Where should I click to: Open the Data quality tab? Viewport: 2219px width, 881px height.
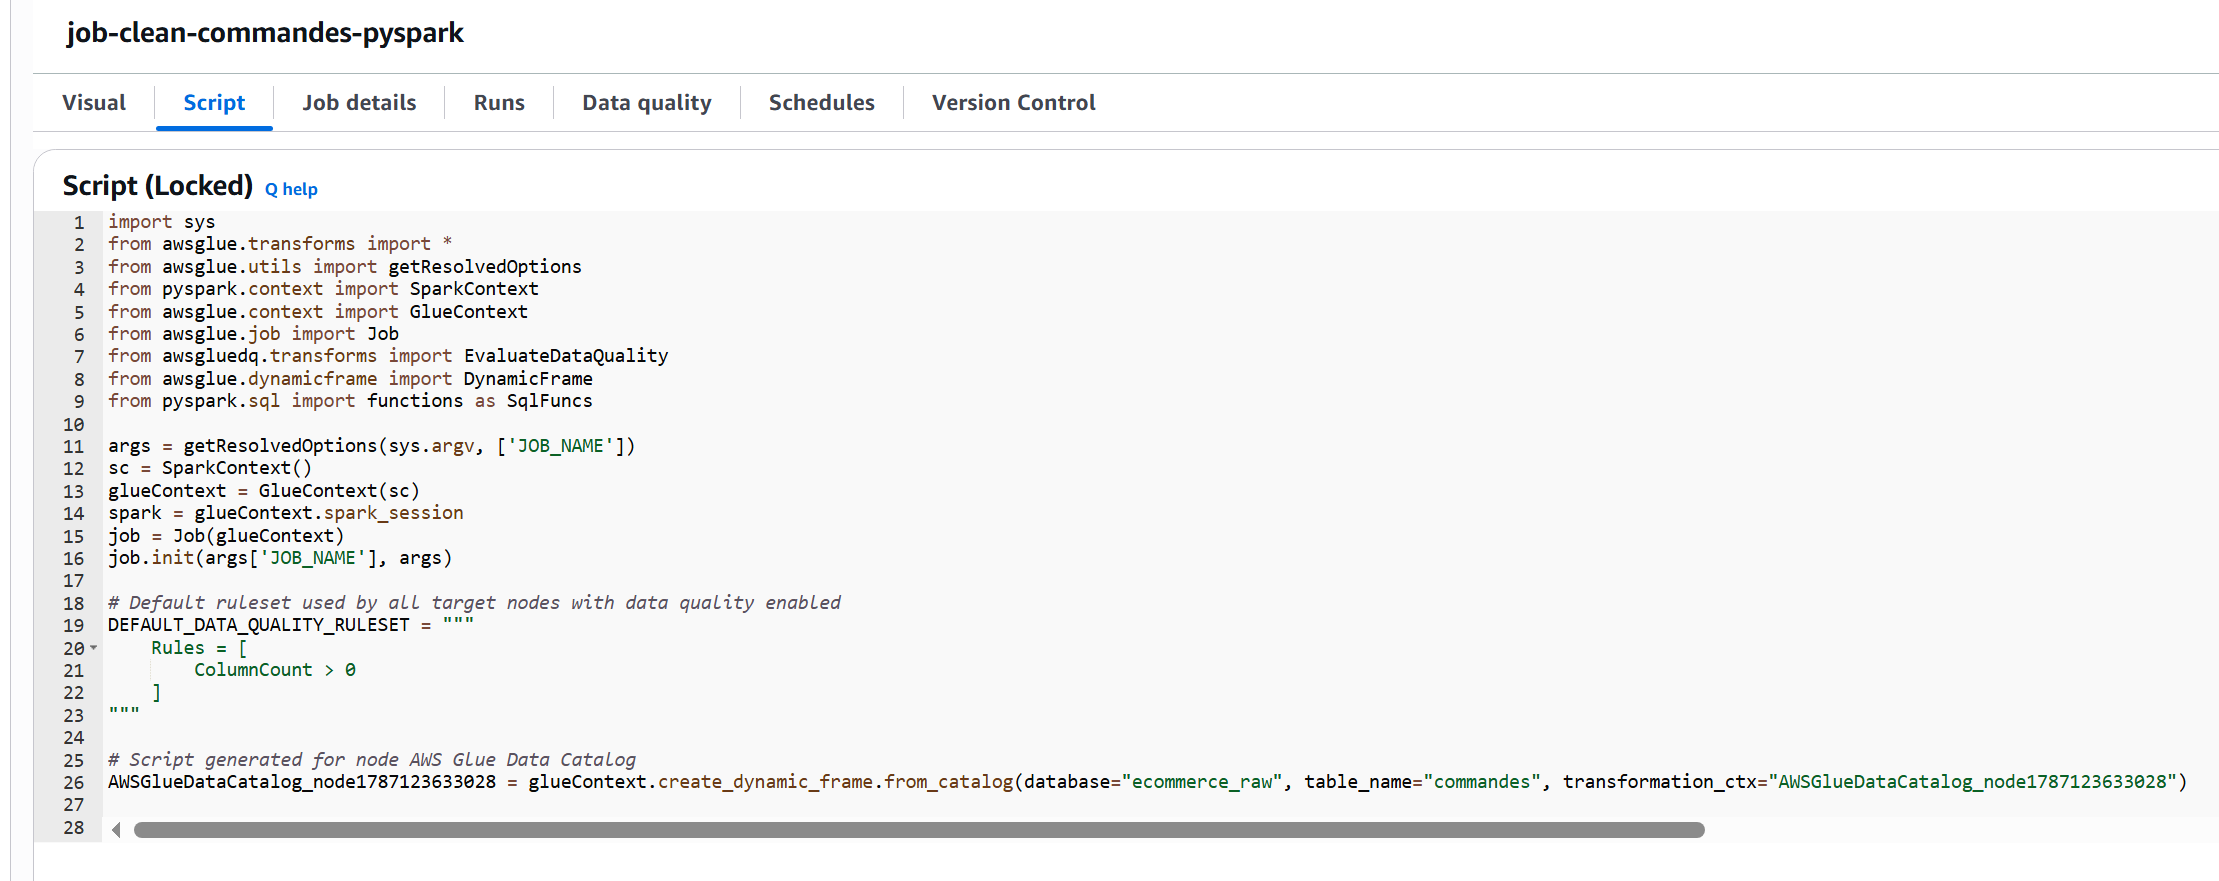coord(647,102)
